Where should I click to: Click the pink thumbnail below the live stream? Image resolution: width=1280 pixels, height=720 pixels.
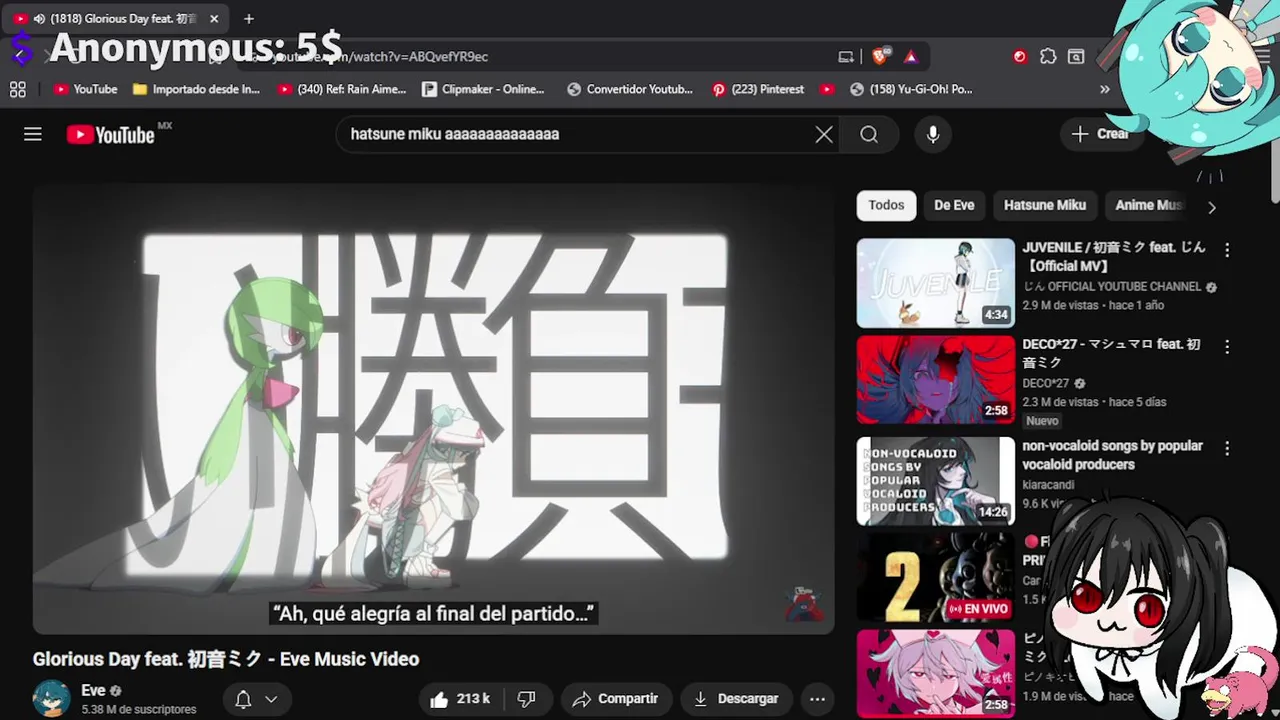pos(936,674)
